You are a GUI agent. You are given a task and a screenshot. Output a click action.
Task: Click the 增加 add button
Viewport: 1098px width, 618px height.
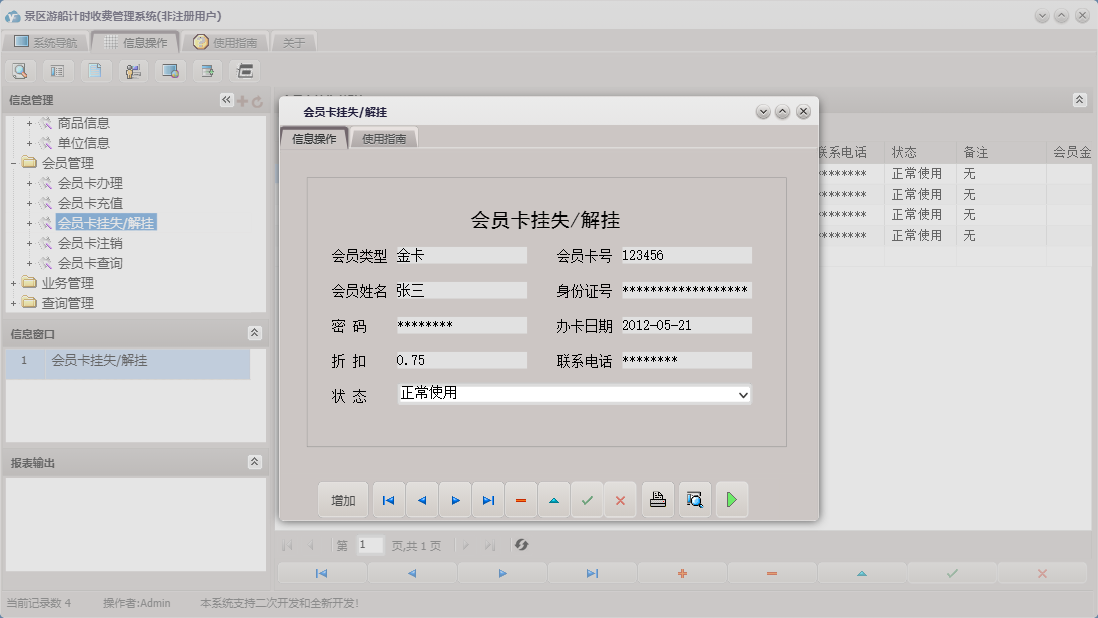pyautogui.click(x=343, y=499)
